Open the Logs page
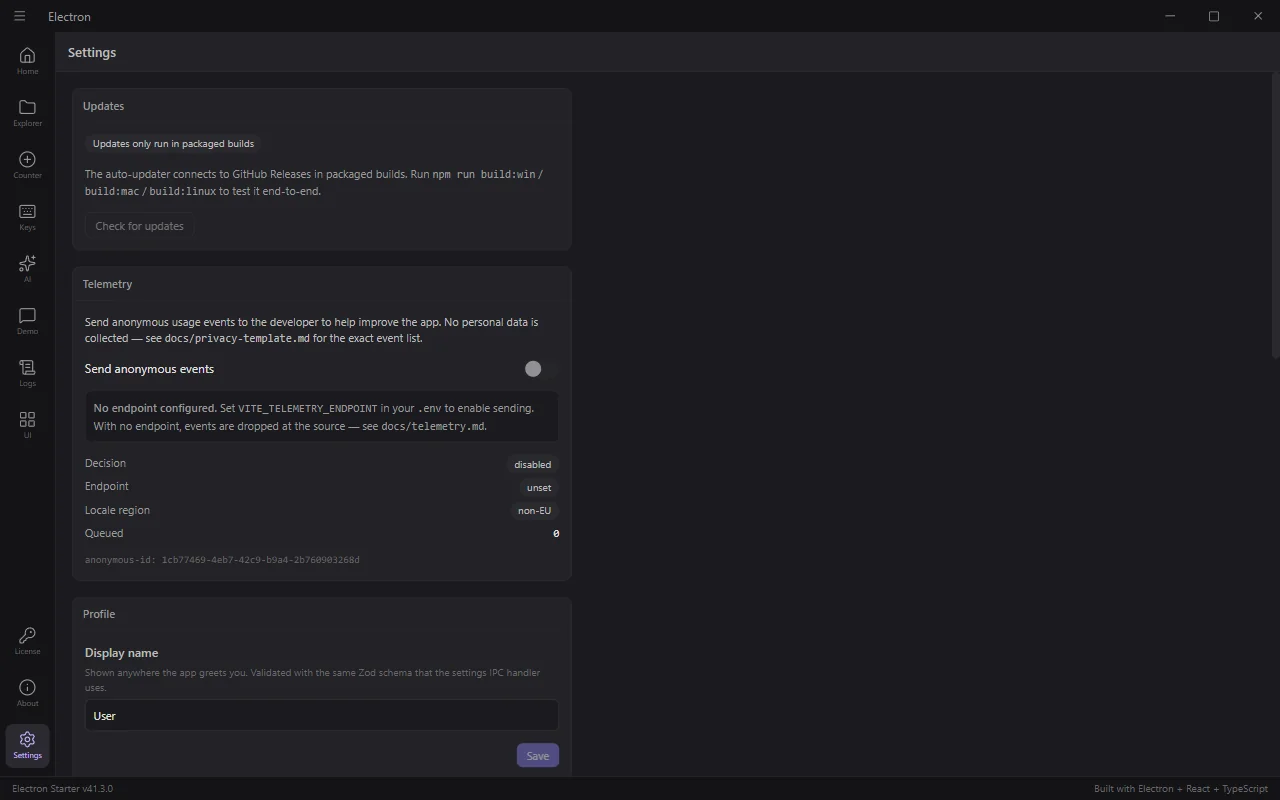The image size is (1280, 800). coord(27,373)
